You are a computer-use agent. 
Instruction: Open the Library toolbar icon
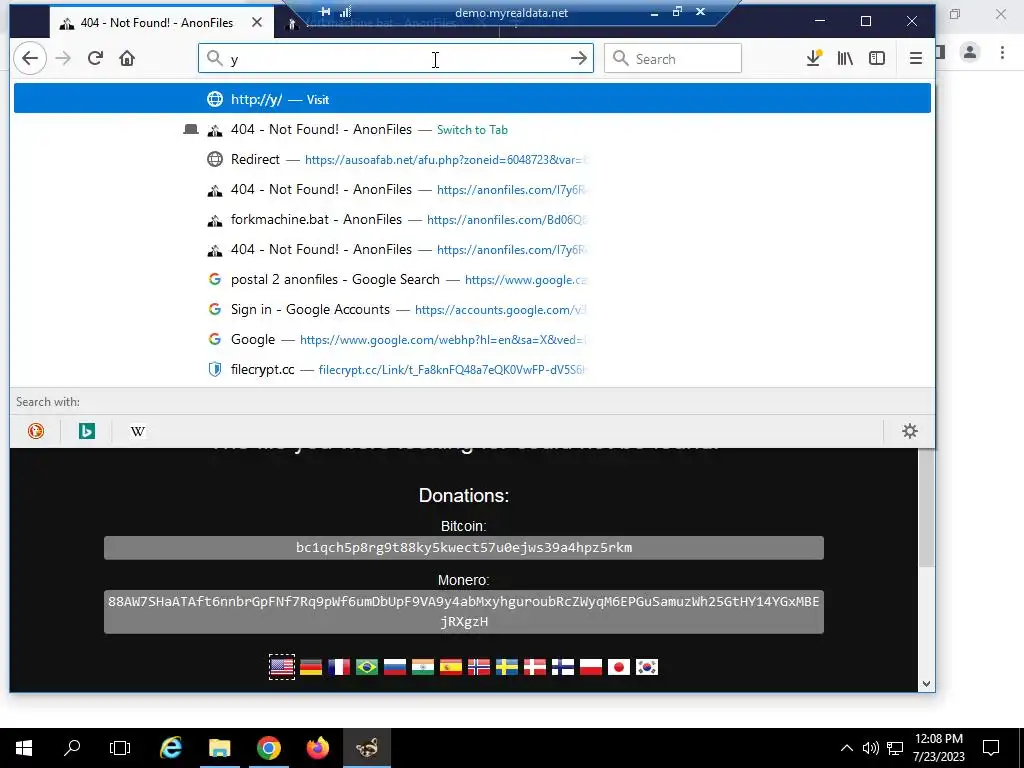pyautogui.click(x=845, y=59)
